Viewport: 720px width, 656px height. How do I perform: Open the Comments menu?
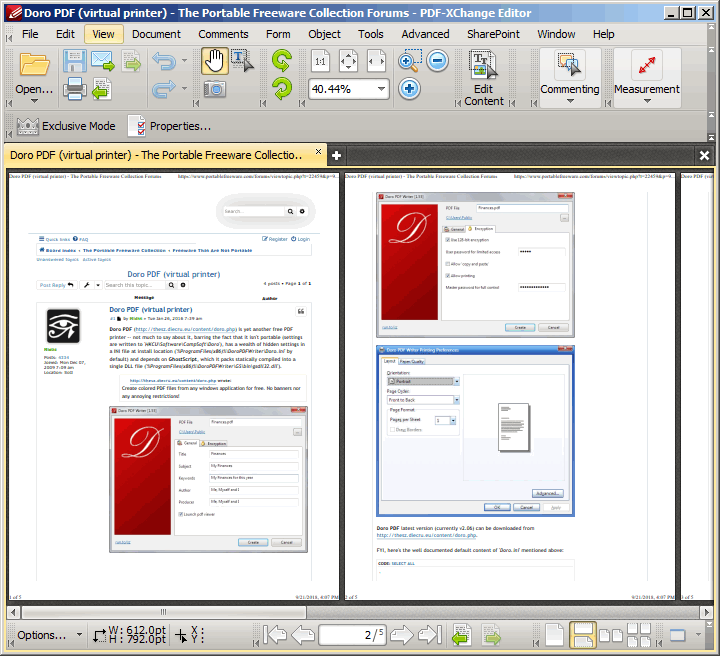[223, 33]
